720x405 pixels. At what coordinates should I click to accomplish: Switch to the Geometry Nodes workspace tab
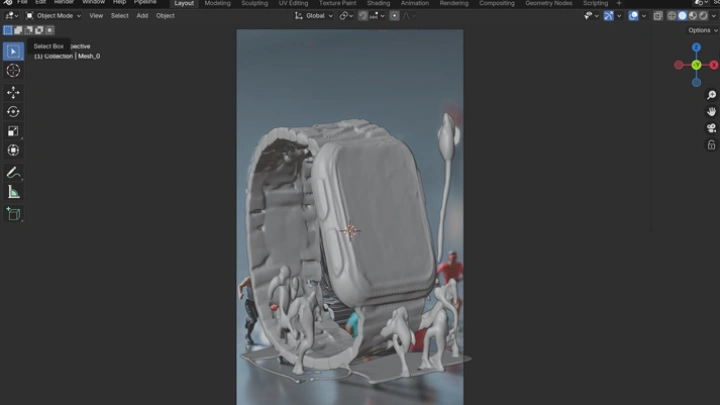pyautogui.click(x=549, y=3)
